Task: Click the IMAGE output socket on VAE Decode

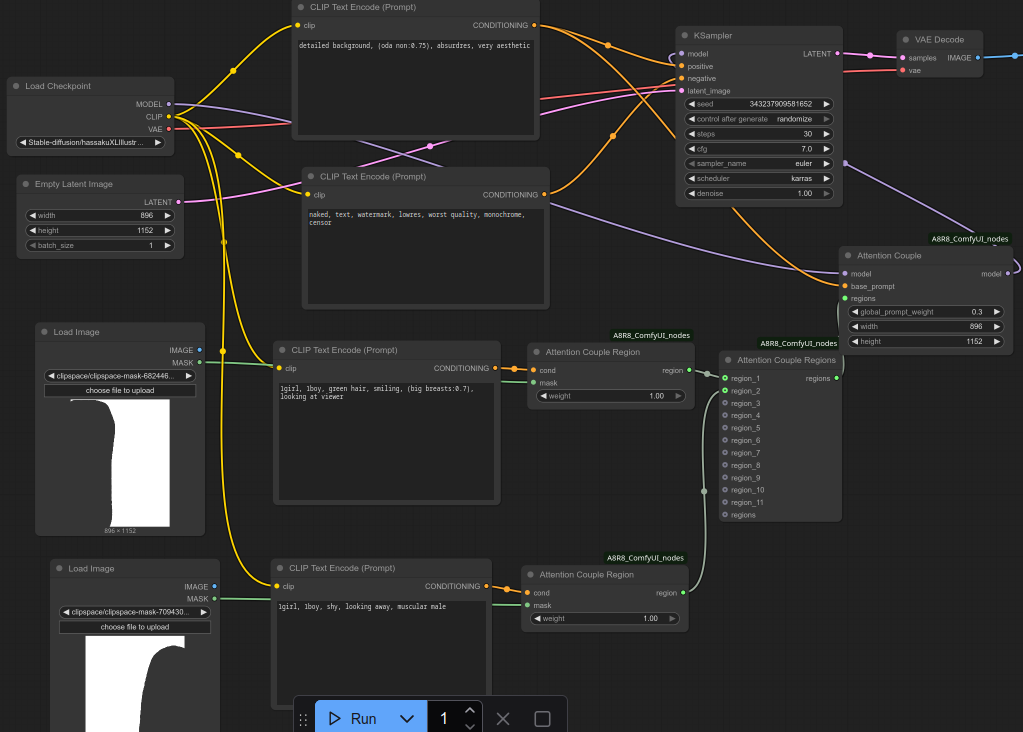Action: tap(977, 57)
